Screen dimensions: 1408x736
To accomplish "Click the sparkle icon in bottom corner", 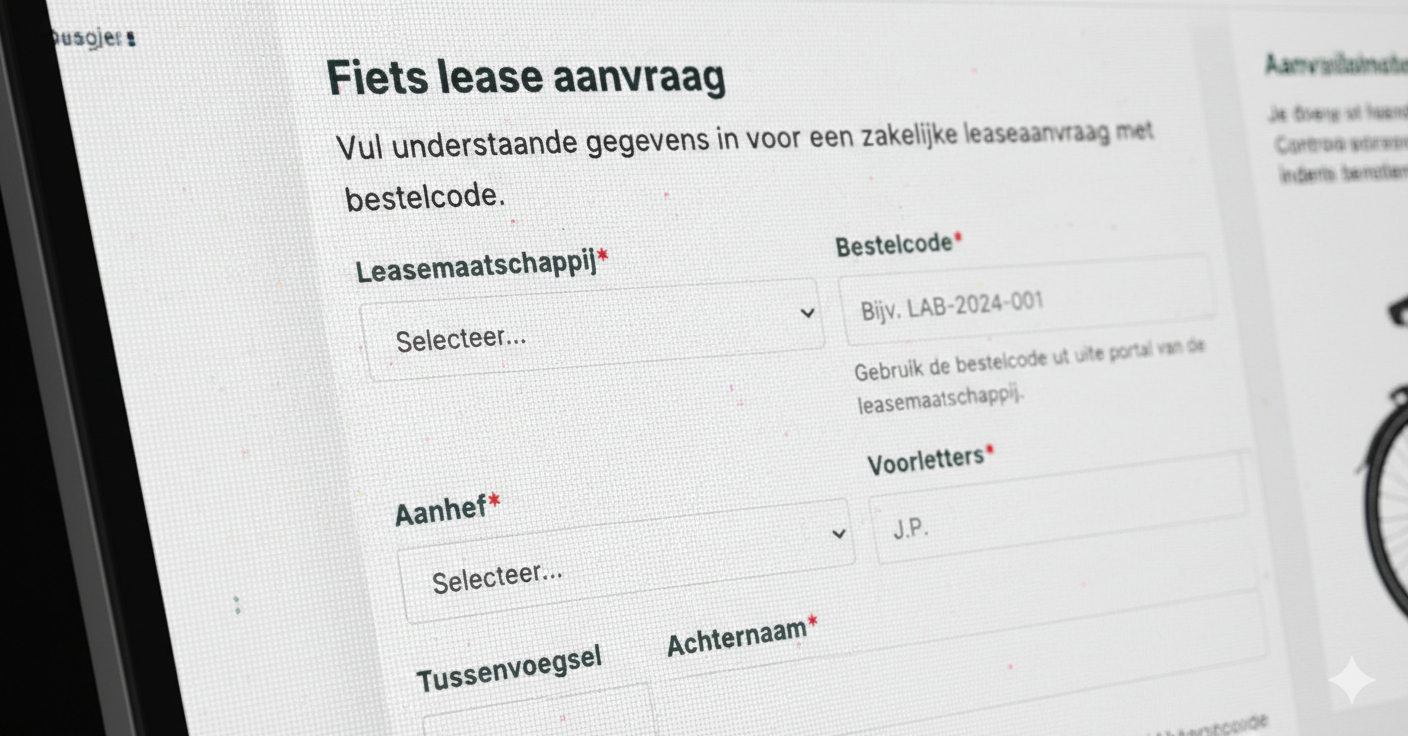I will pos(1351,680).
